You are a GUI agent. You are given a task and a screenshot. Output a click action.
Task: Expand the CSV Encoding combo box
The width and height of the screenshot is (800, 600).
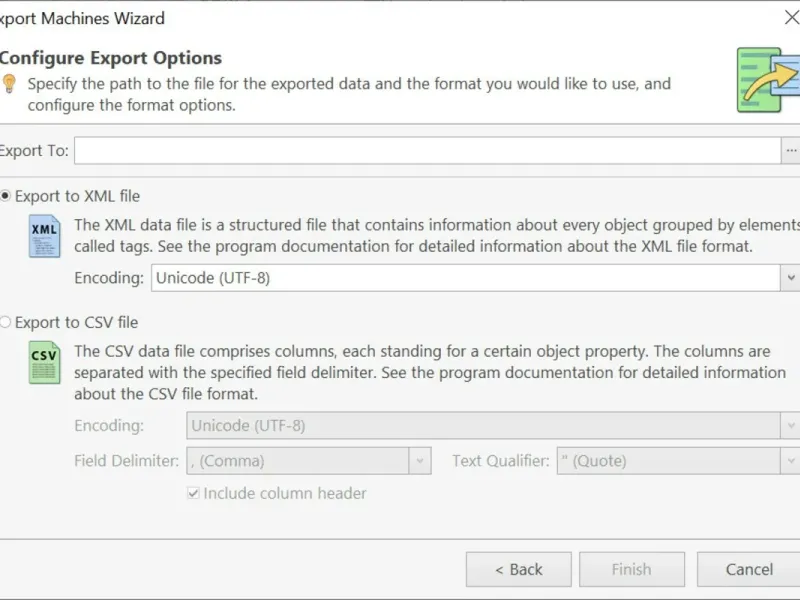790,426
